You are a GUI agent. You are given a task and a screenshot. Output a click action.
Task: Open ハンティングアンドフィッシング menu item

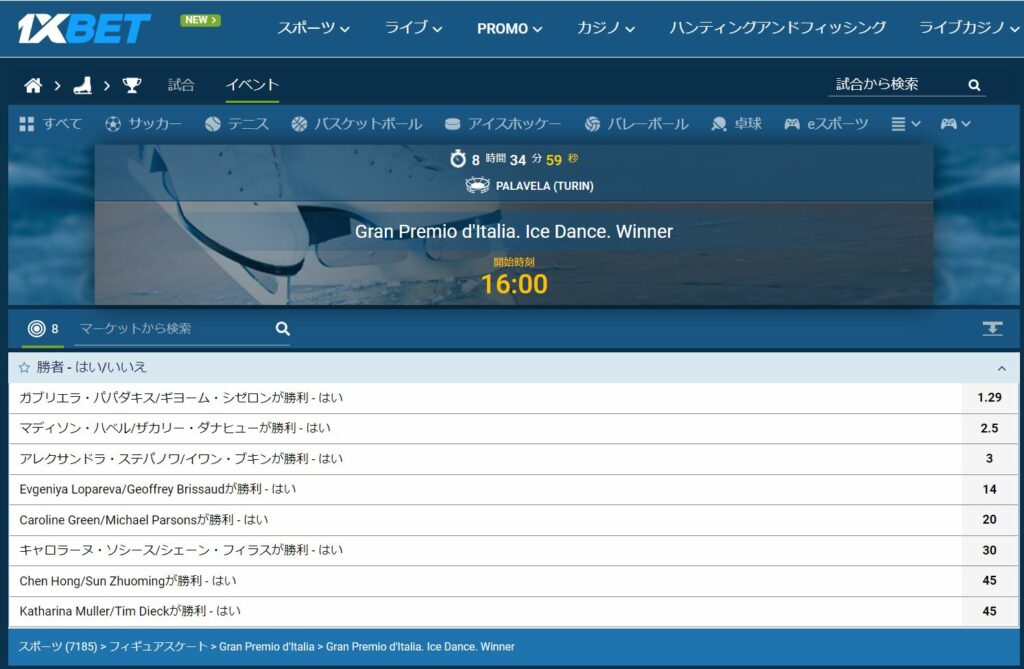[777, 28]
